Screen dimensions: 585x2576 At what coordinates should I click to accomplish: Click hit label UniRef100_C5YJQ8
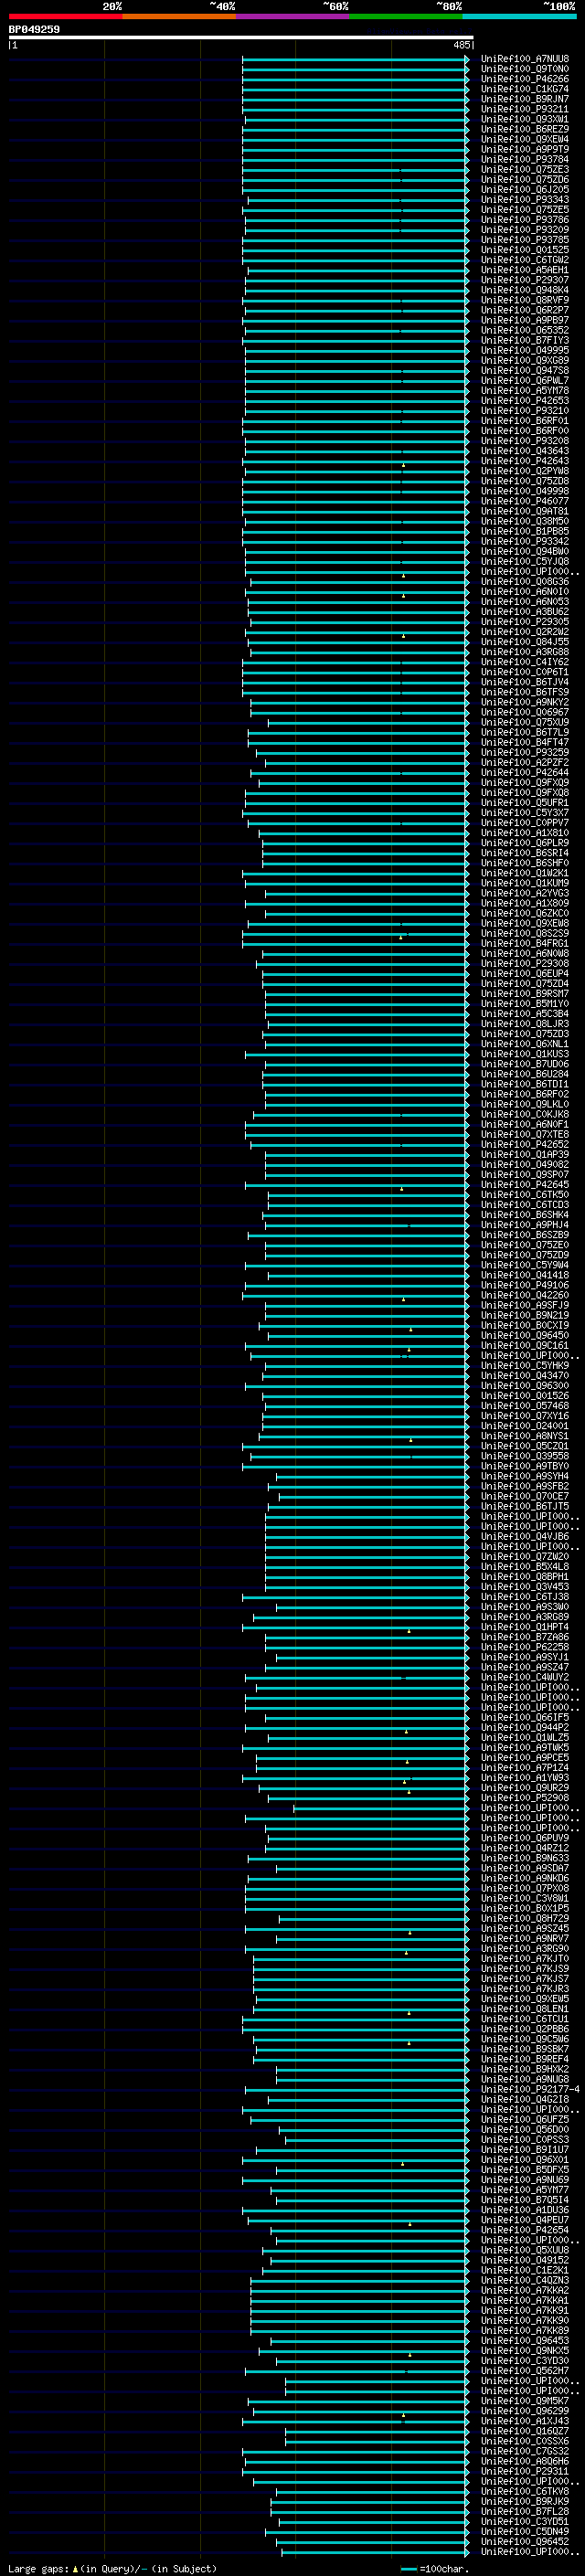pyautogui.click(x=525, y=561)
